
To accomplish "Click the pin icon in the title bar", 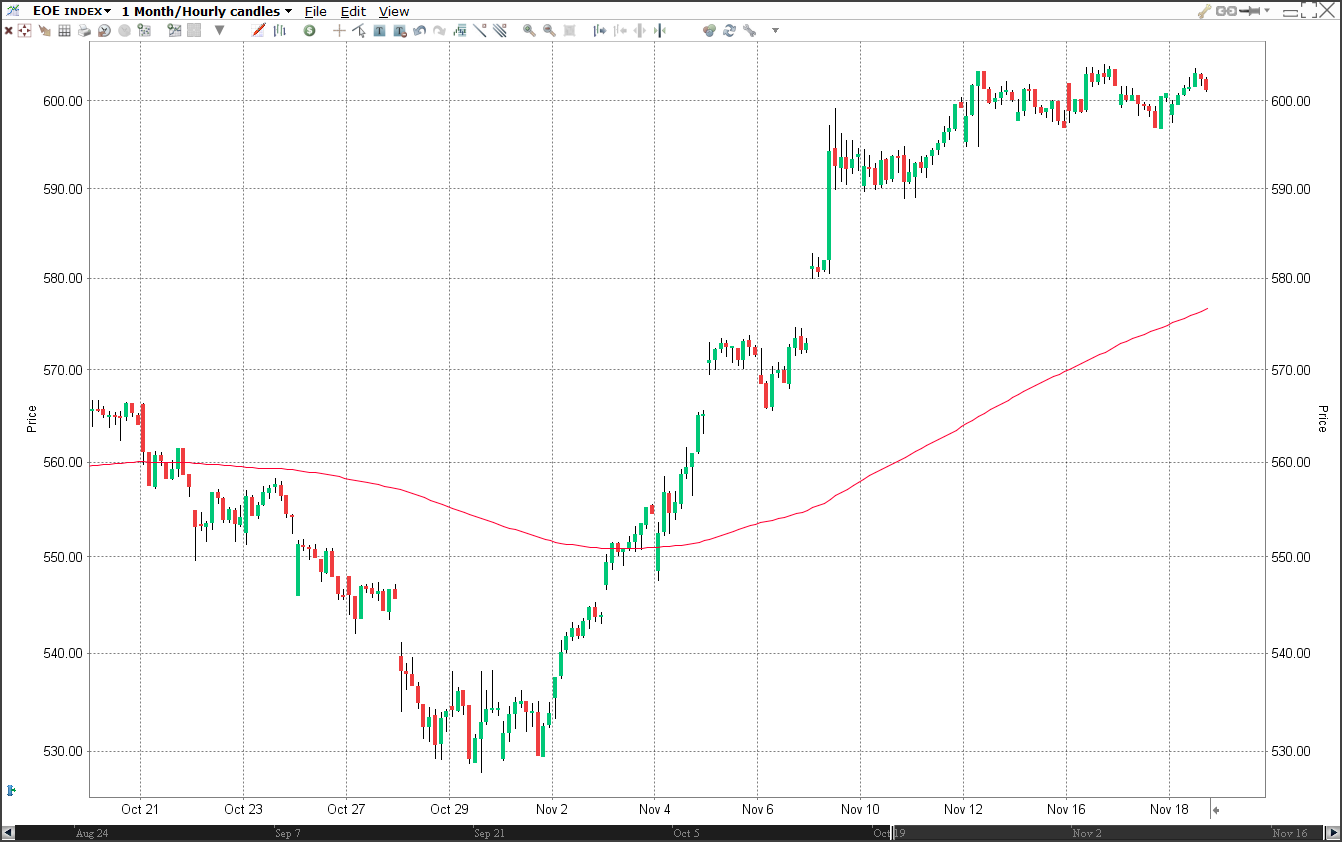I will tap(1249, 11).
